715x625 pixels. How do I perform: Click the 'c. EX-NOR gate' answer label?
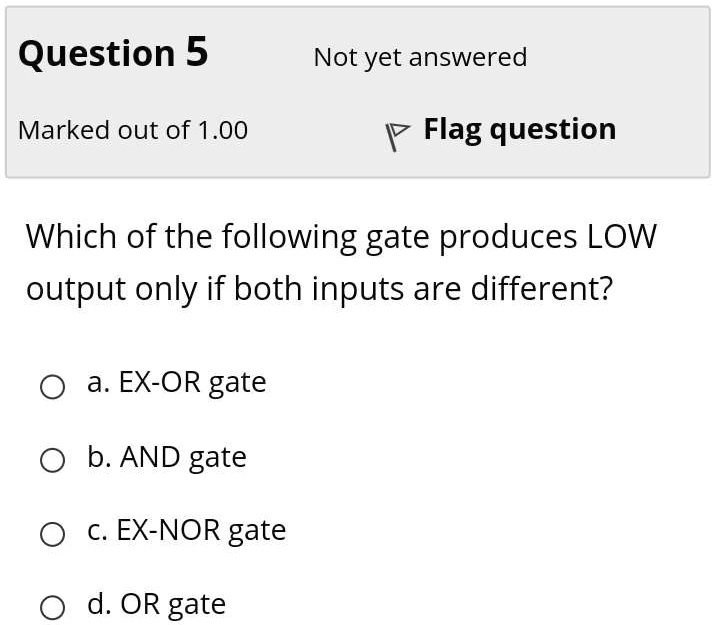point(187,531)
